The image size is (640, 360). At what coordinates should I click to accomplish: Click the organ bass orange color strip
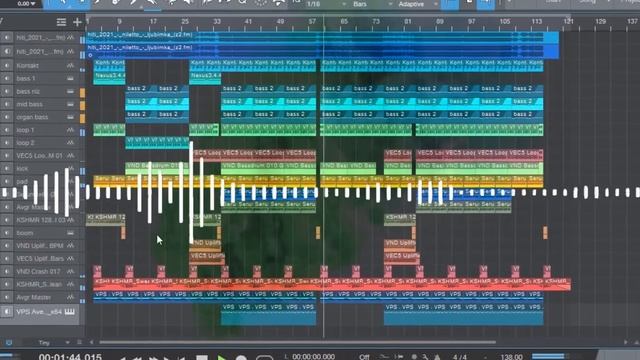tap(82, 118)
